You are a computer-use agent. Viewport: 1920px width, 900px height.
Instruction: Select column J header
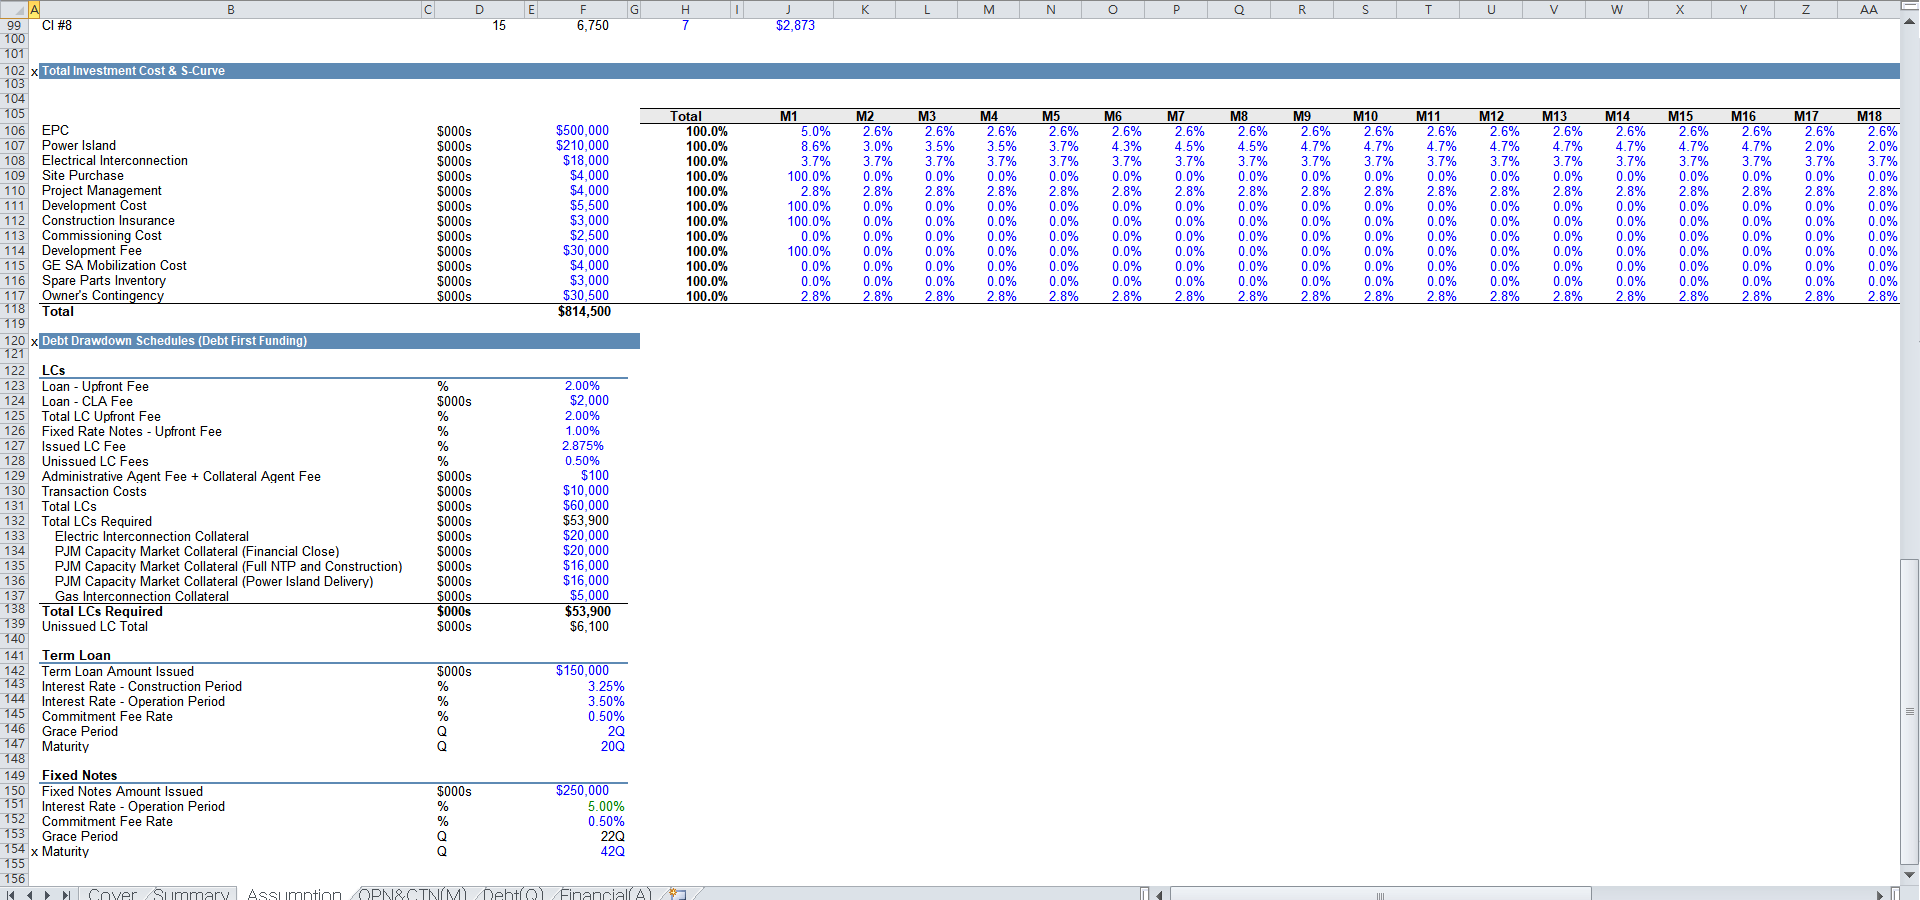pos(788,9)
